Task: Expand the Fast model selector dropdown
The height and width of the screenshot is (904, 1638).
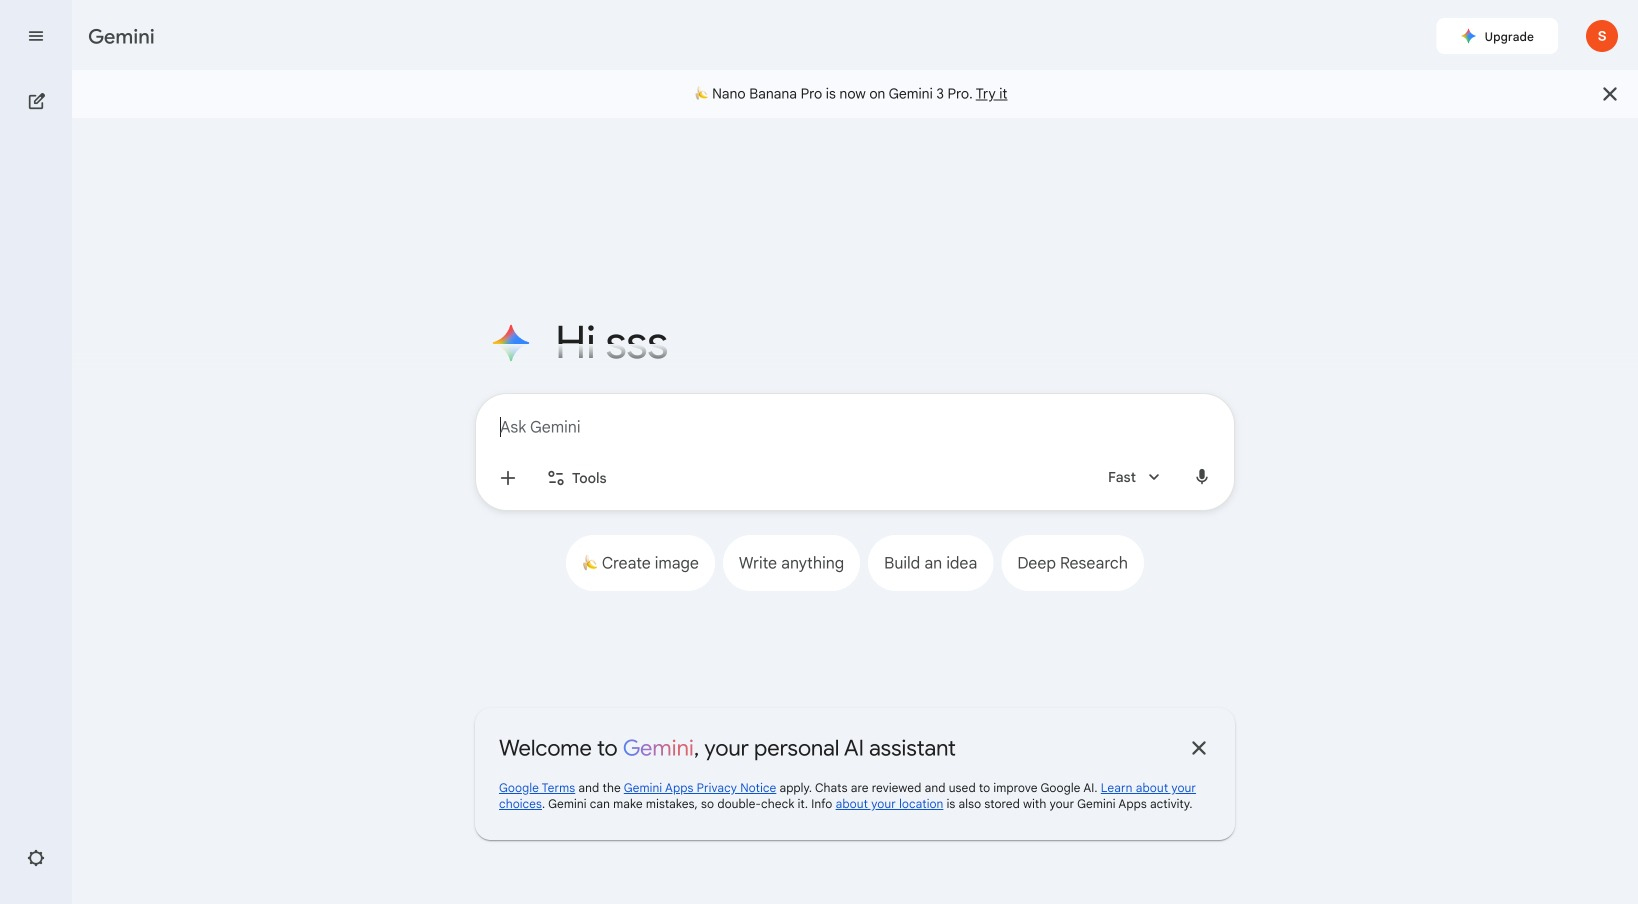Action: [x=1133, y=477]
